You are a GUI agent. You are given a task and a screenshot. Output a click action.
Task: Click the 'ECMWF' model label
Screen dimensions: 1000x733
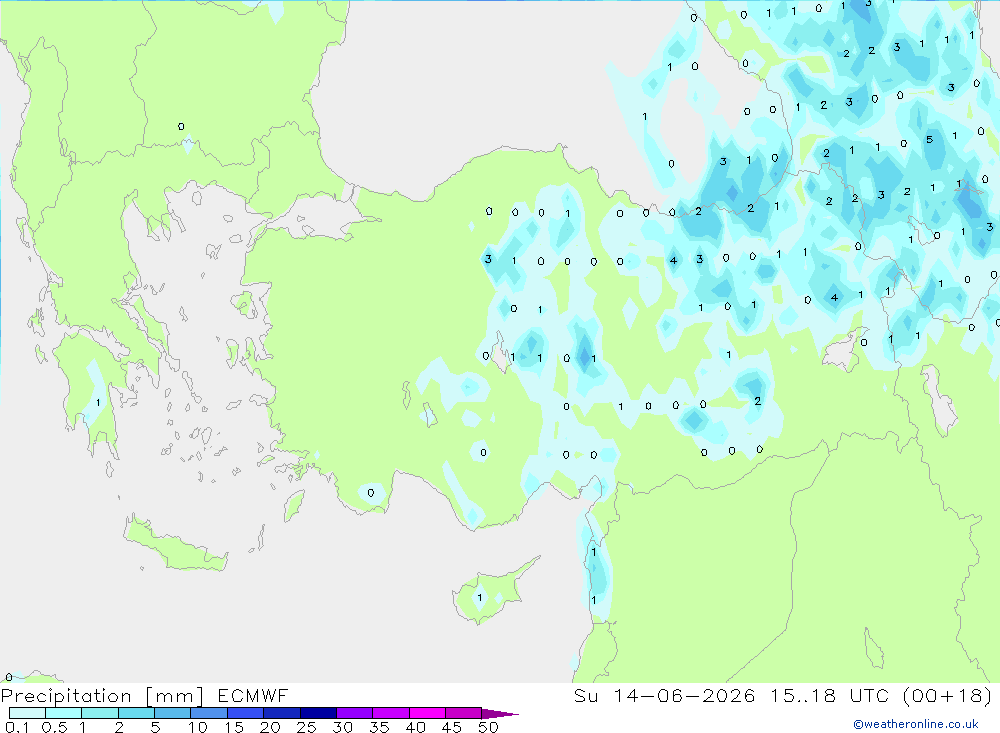253,695
